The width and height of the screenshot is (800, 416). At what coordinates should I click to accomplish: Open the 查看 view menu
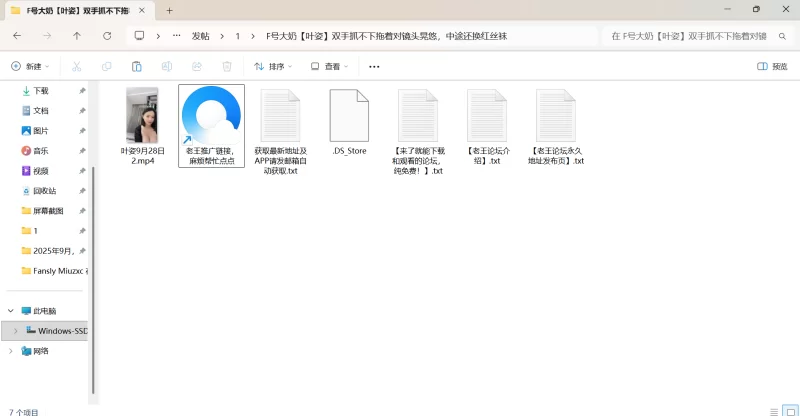[330, 67]
